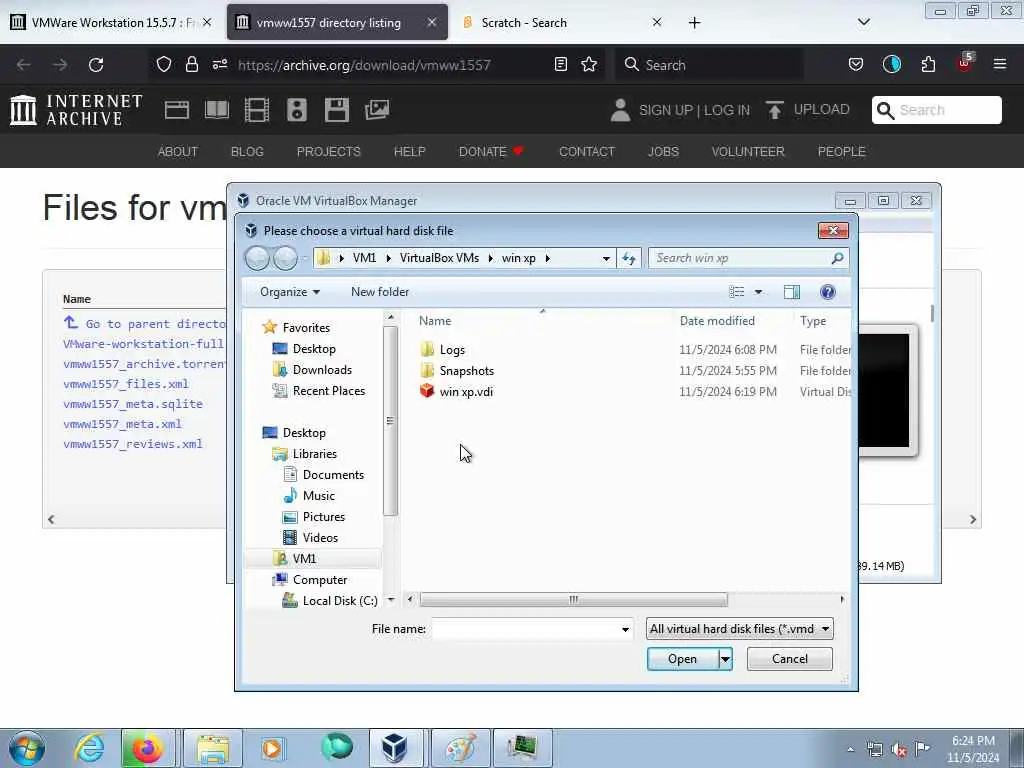Bookmark this page with star icon

(589, 65)
